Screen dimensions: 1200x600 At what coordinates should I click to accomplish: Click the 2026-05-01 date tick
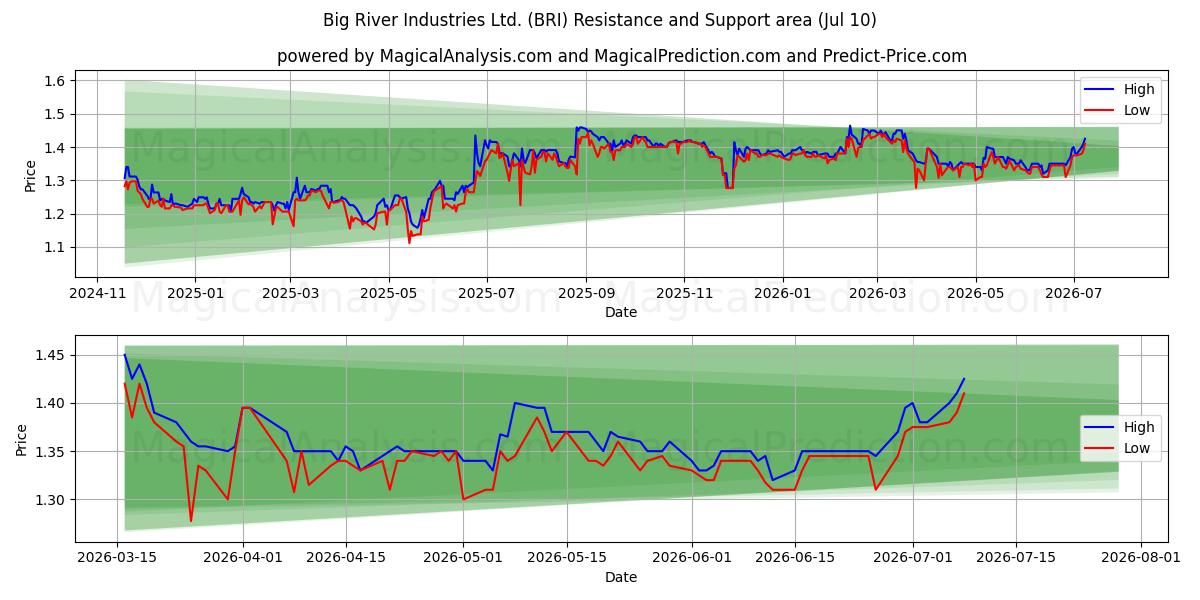pos(464,559)
